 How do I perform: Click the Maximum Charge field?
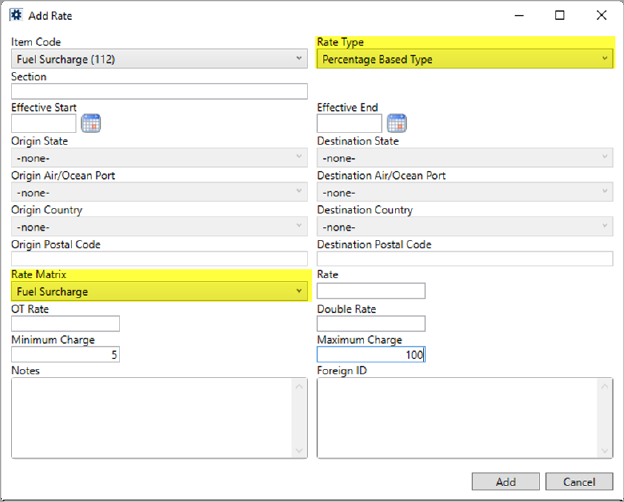[371, 355]
